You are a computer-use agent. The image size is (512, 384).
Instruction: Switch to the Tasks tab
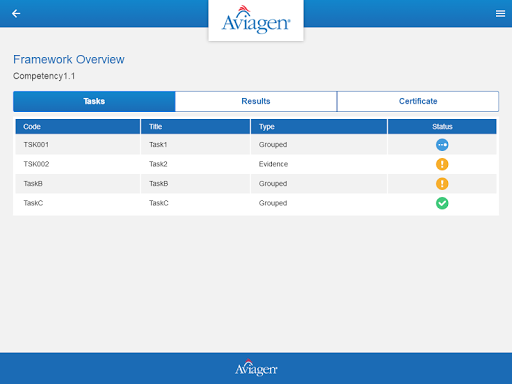click(94, 101)
